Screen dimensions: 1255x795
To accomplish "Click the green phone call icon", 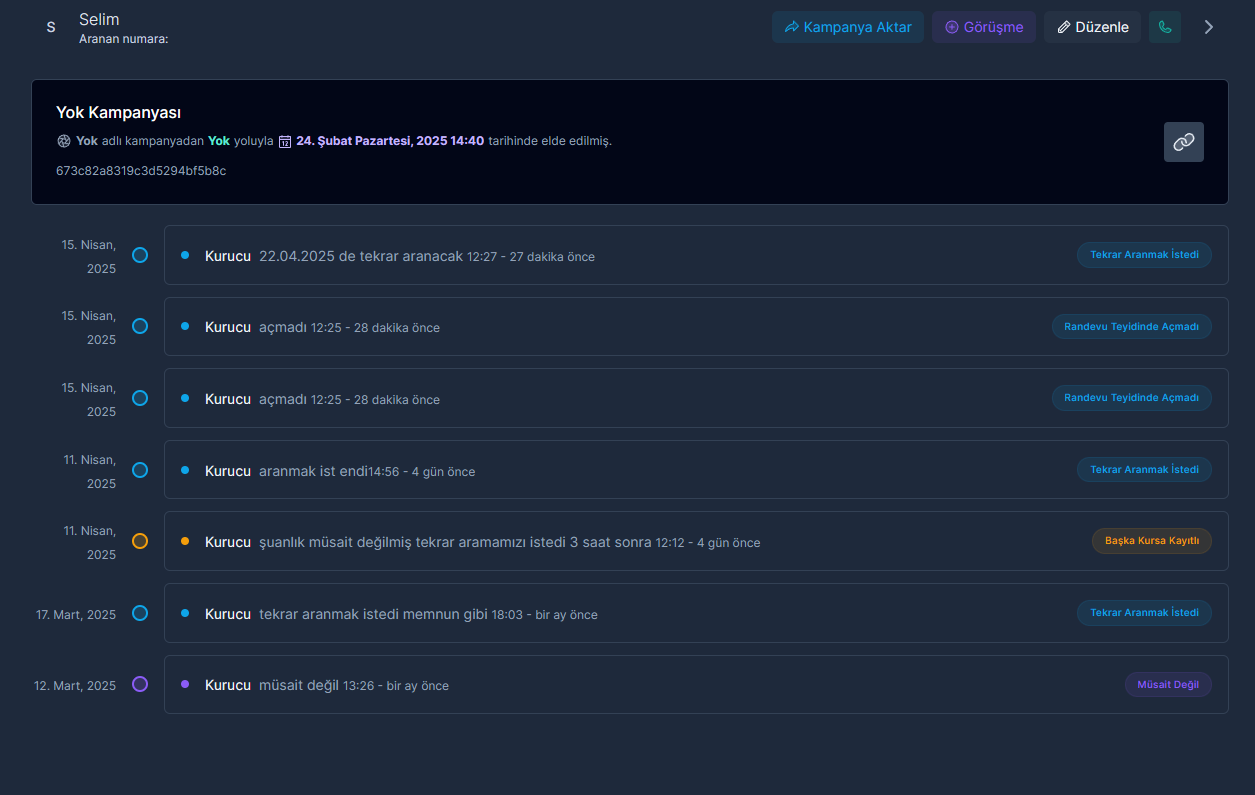I will point(1165,27).
